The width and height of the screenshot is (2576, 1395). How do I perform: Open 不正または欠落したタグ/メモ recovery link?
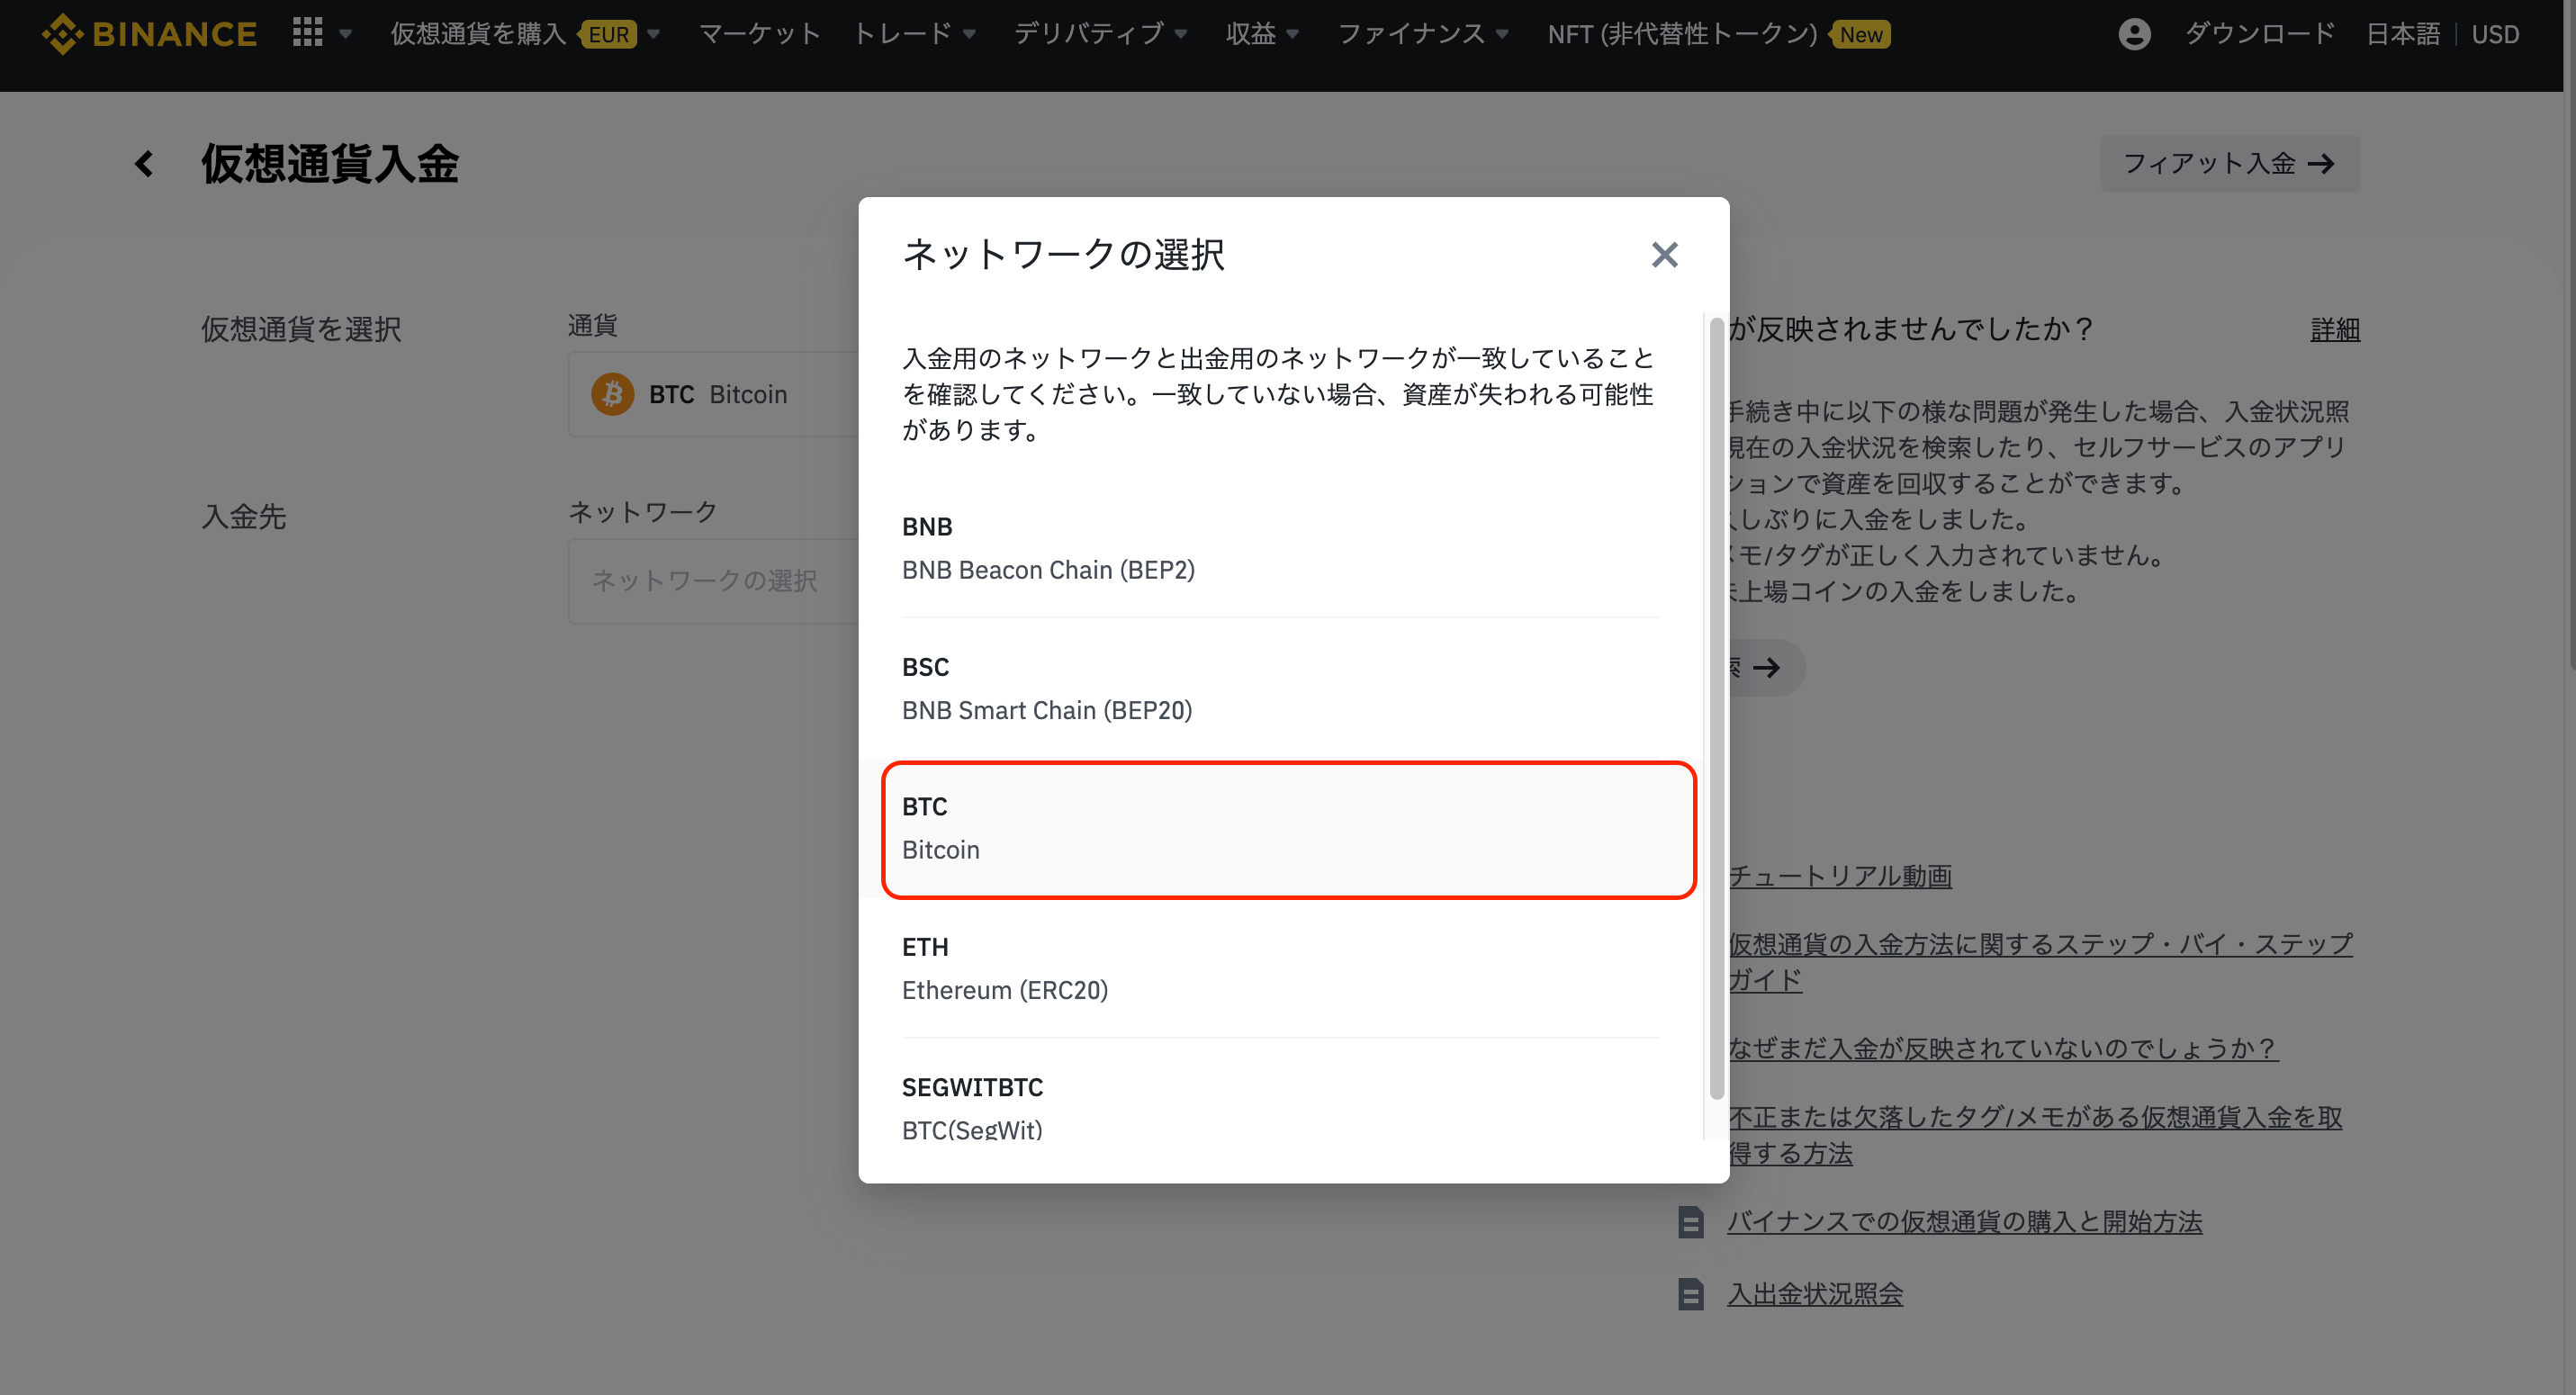pyautogui.click(x=2035, y=1135)
